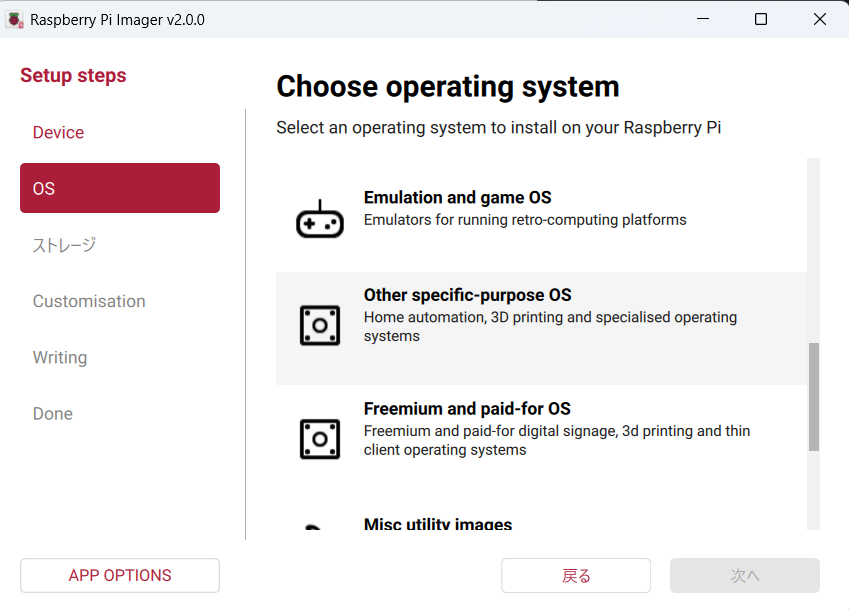Maximize the Raspberry Pi Imager window

click(x=761, y=19)
